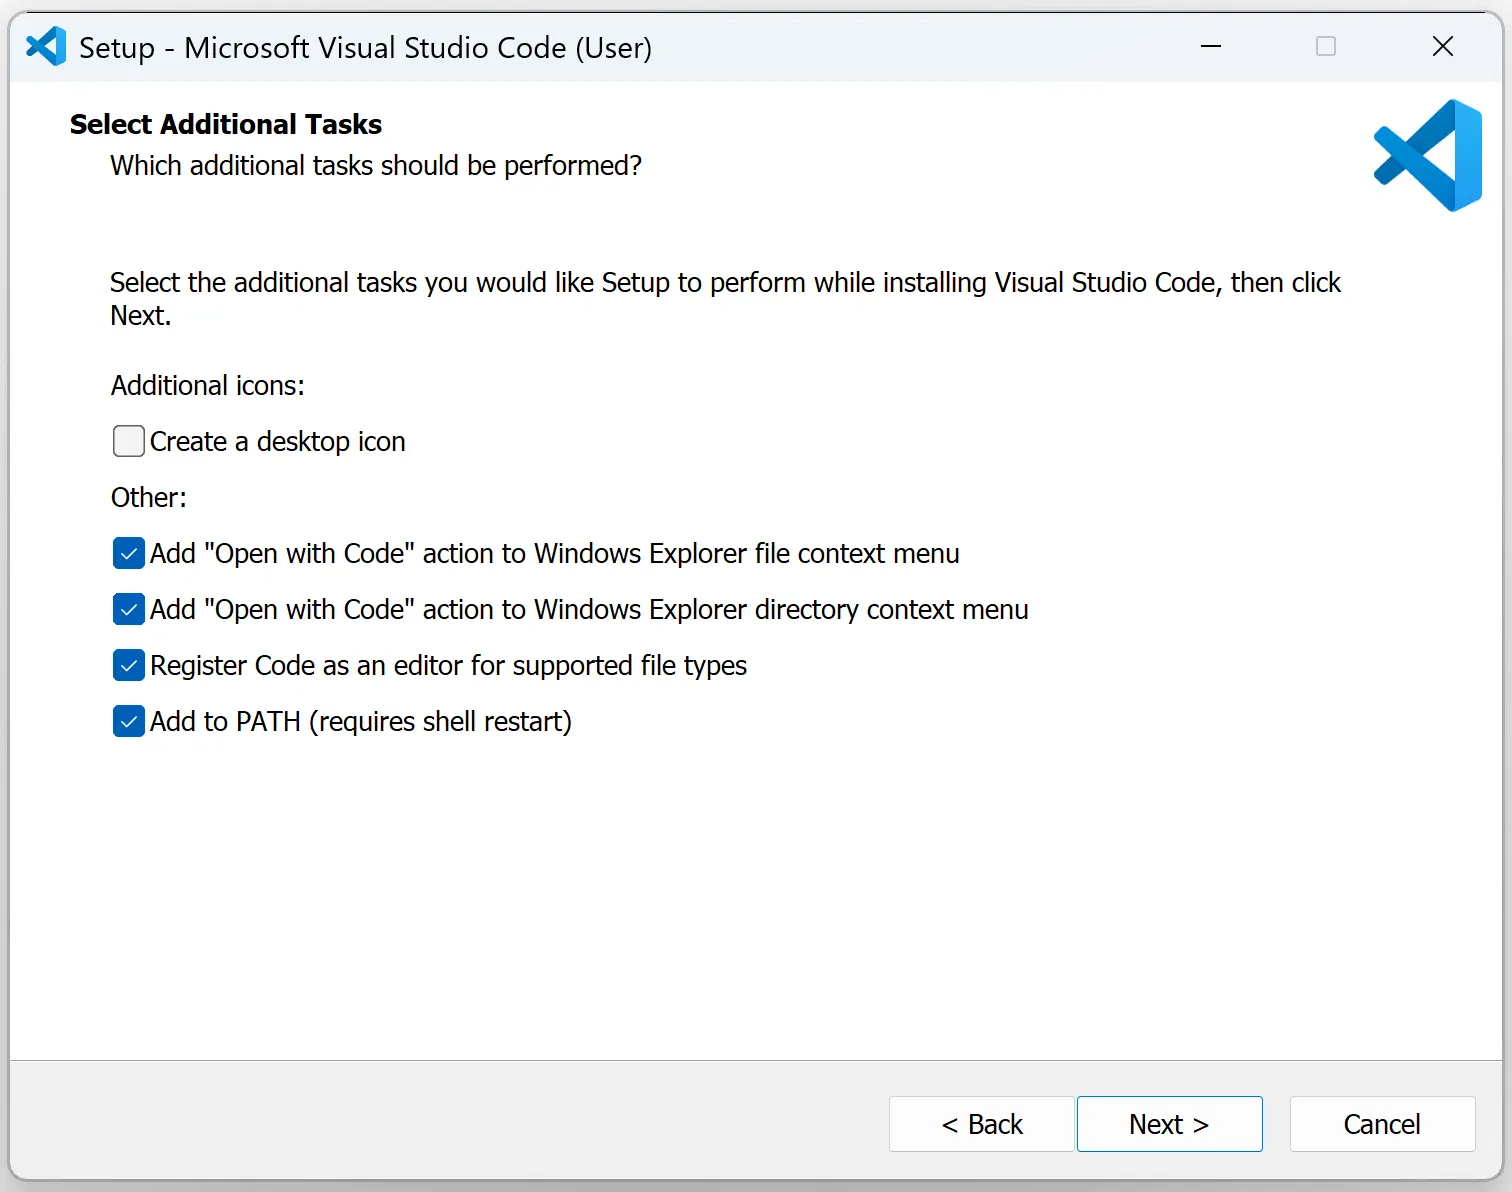Enable the Create a desktop icon checkbox
The height and width of the screenshot is (1192, 1512).
pyautogui.click(x=129, y=441)
